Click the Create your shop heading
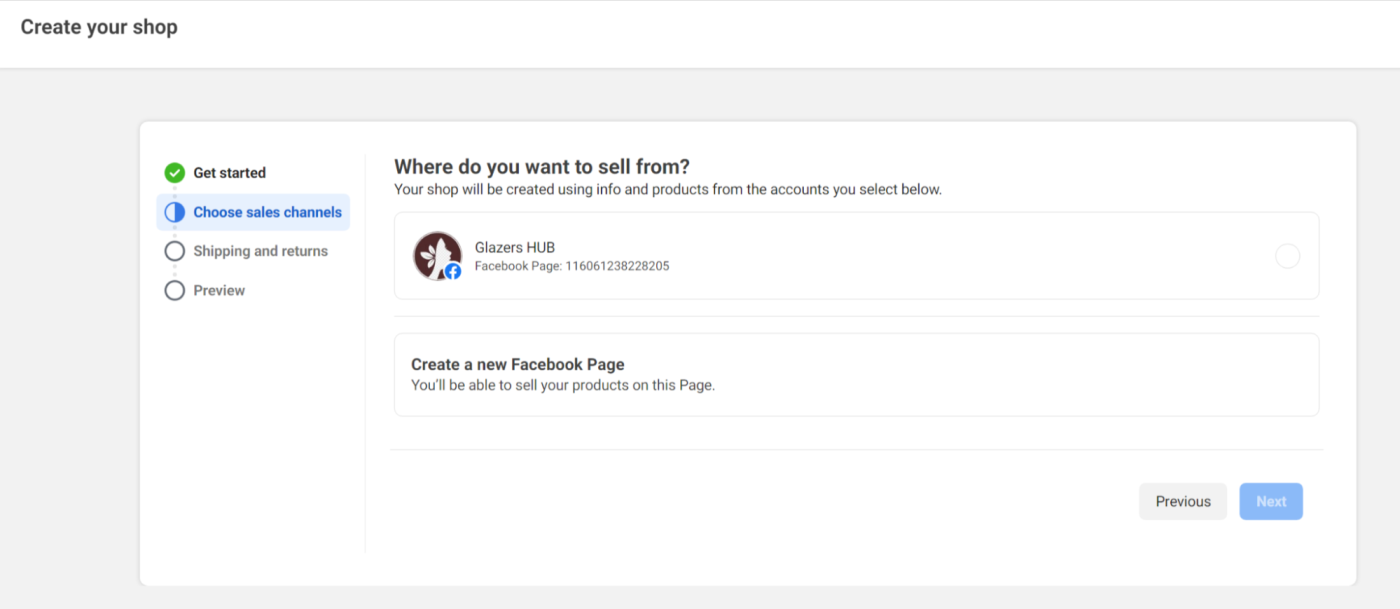Screen dimensions: 1400x609 (98, 27)
